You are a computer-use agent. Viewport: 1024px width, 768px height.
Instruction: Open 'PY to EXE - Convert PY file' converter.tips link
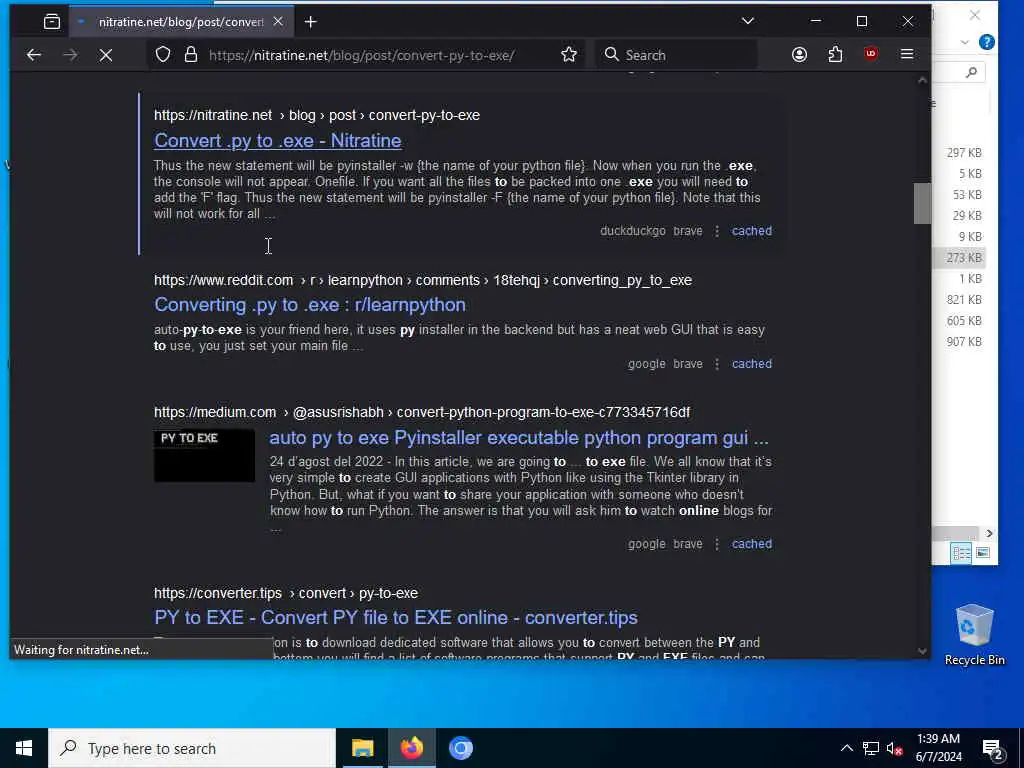tap(396, 618)
